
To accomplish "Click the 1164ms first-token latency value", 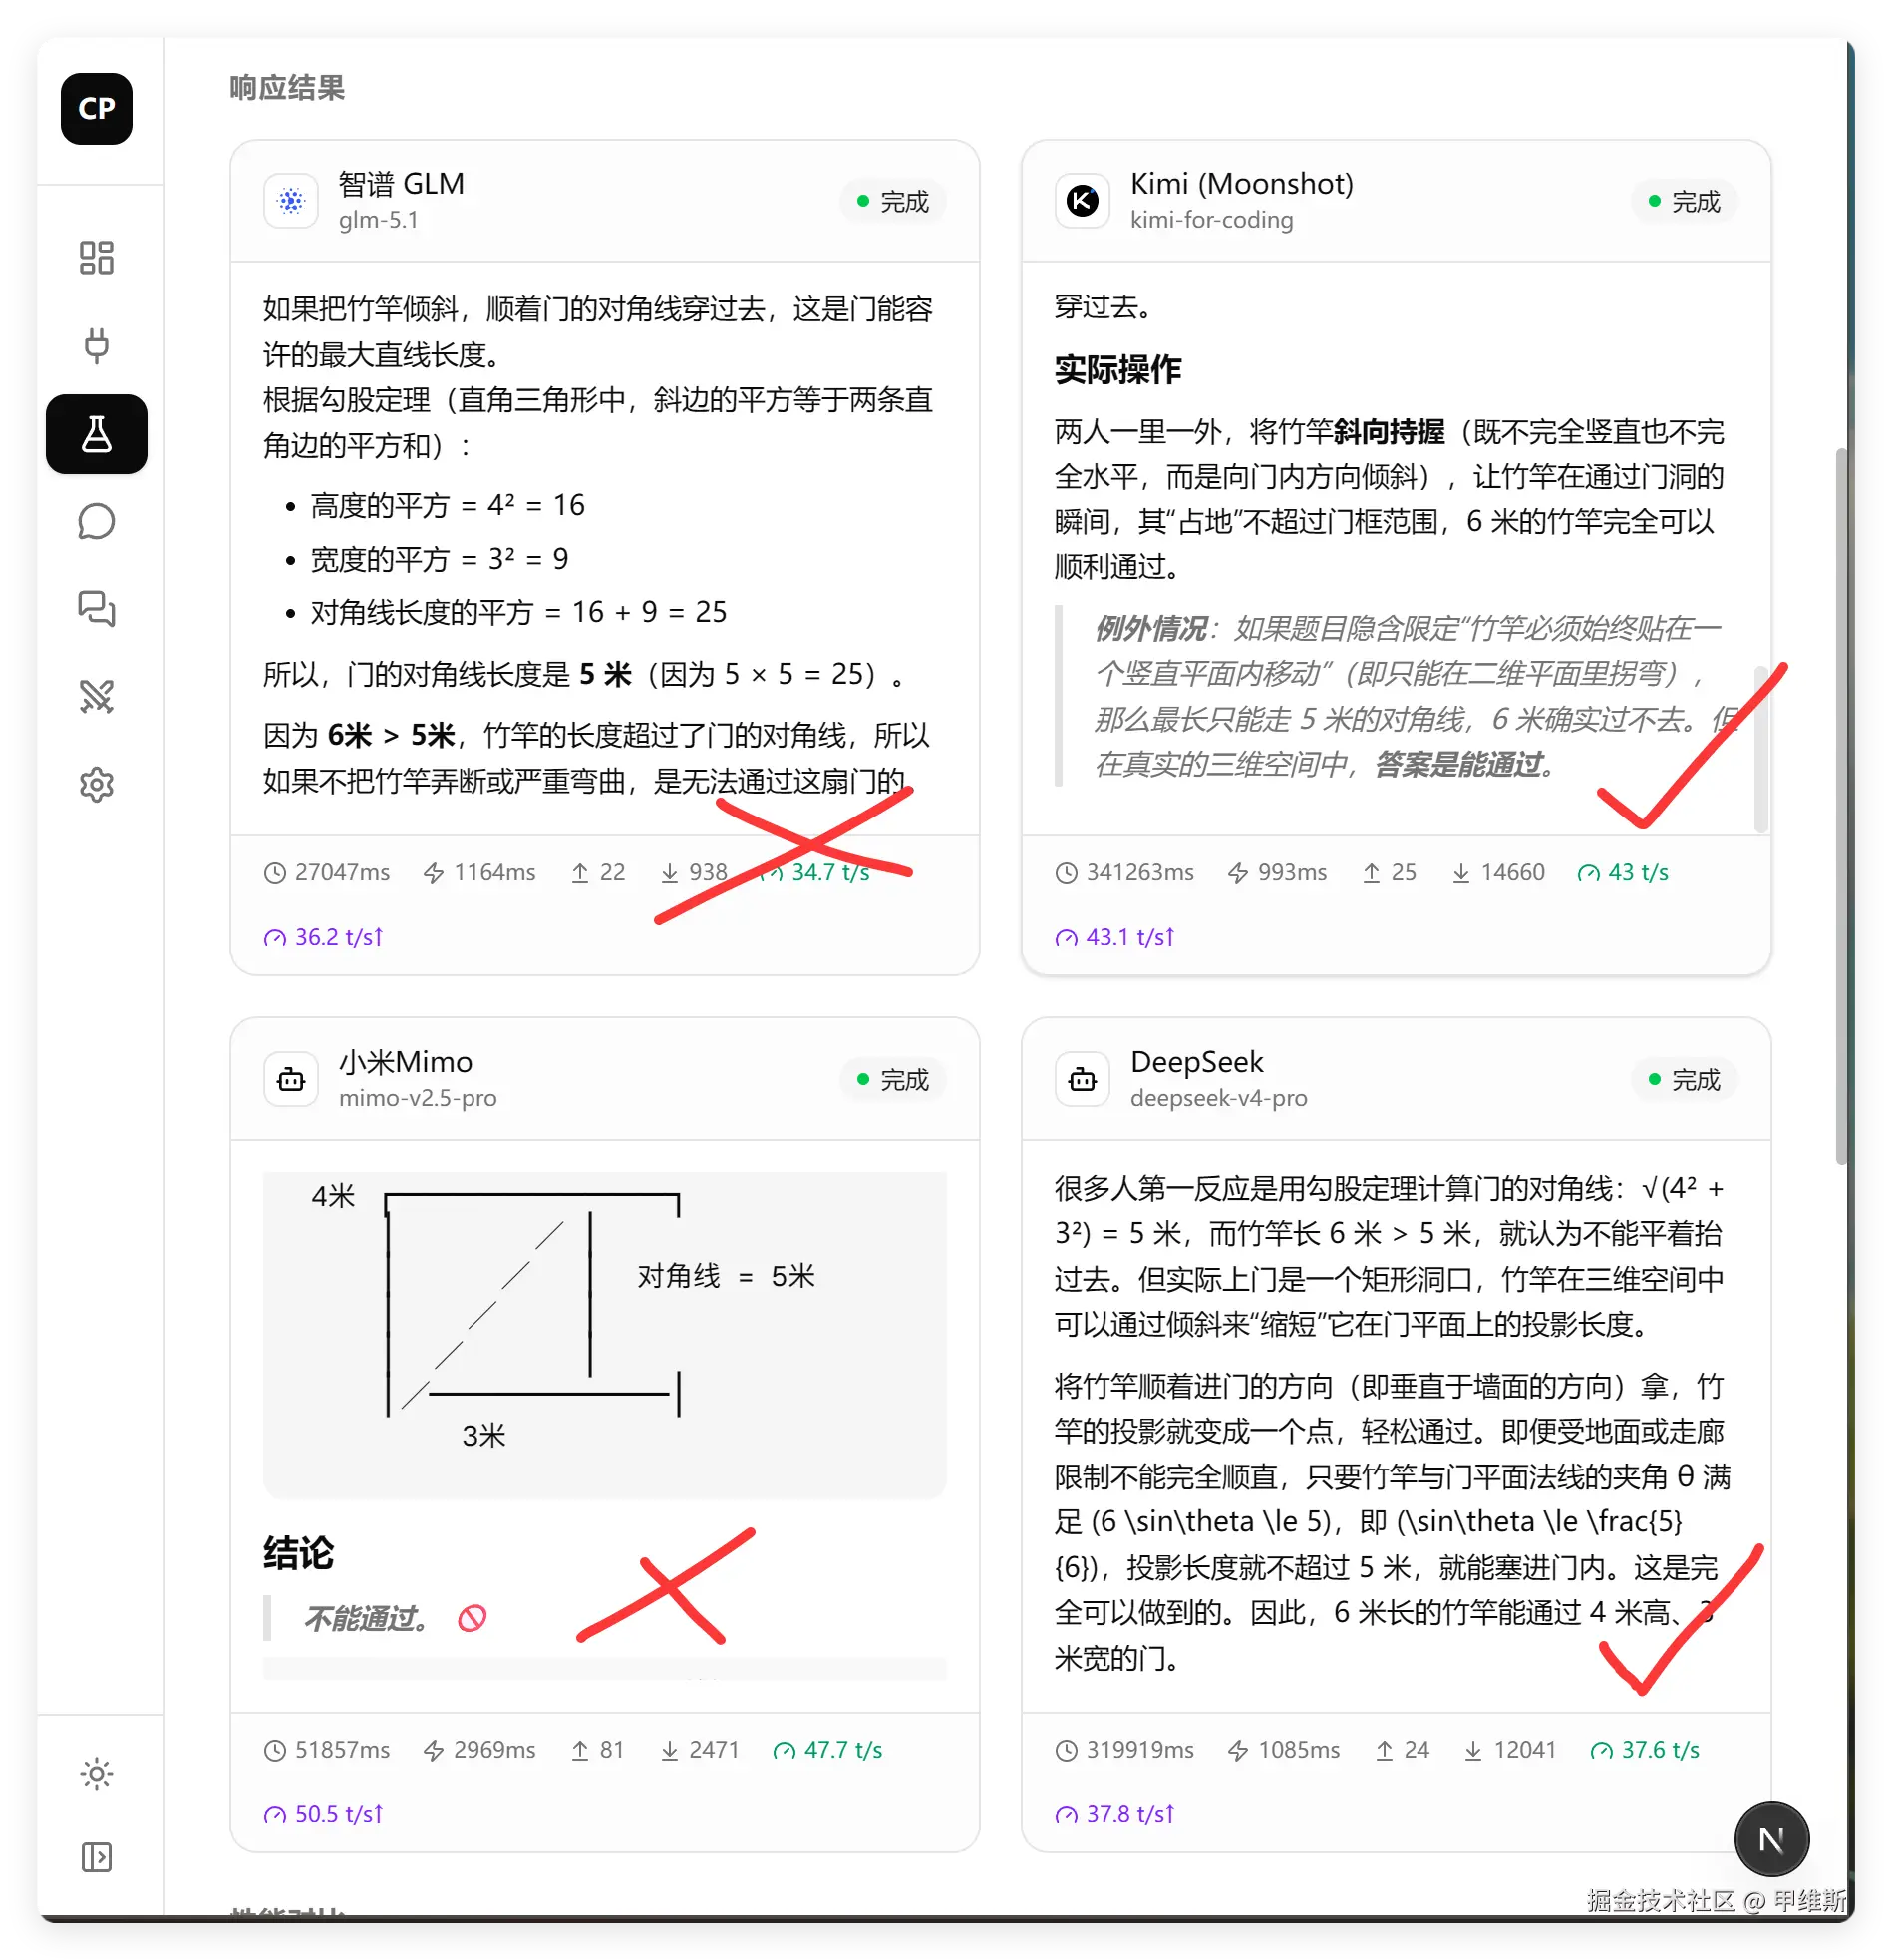I will [494, 873].
